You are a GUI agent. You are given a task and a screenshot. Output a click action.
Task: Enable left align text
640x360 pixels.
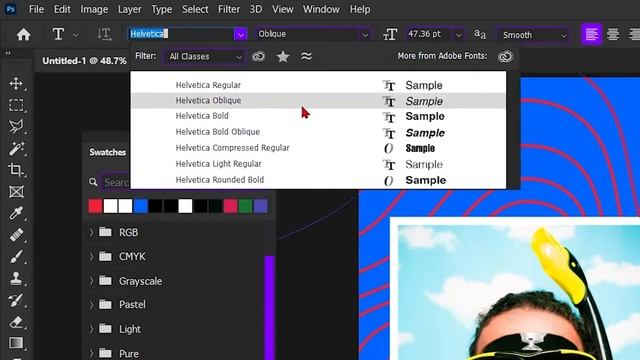pyautogui.click(x=591, y=34)
